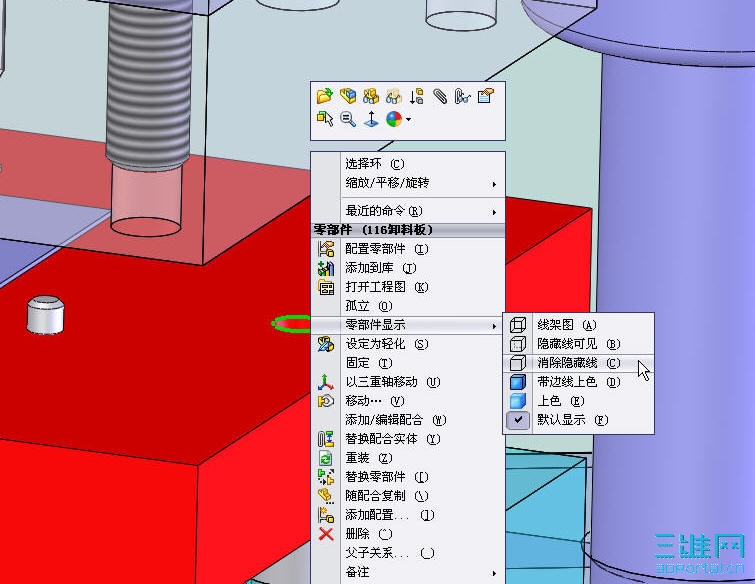The height and width of the screenshot is (584, 755).
Task: Click the 设定为轻化 icon
Action: click(x=326, y=344)
